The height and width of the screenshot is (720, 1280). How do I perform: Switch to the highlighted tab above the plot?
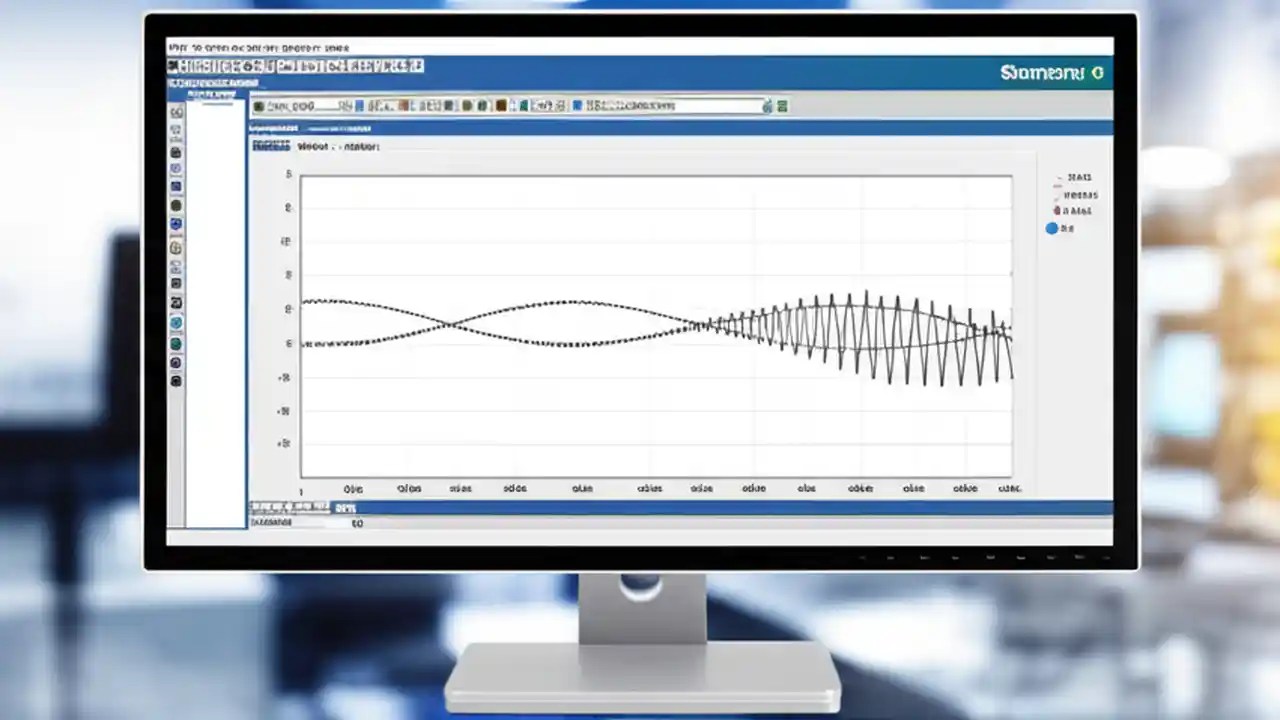click(x=270, y=145)
